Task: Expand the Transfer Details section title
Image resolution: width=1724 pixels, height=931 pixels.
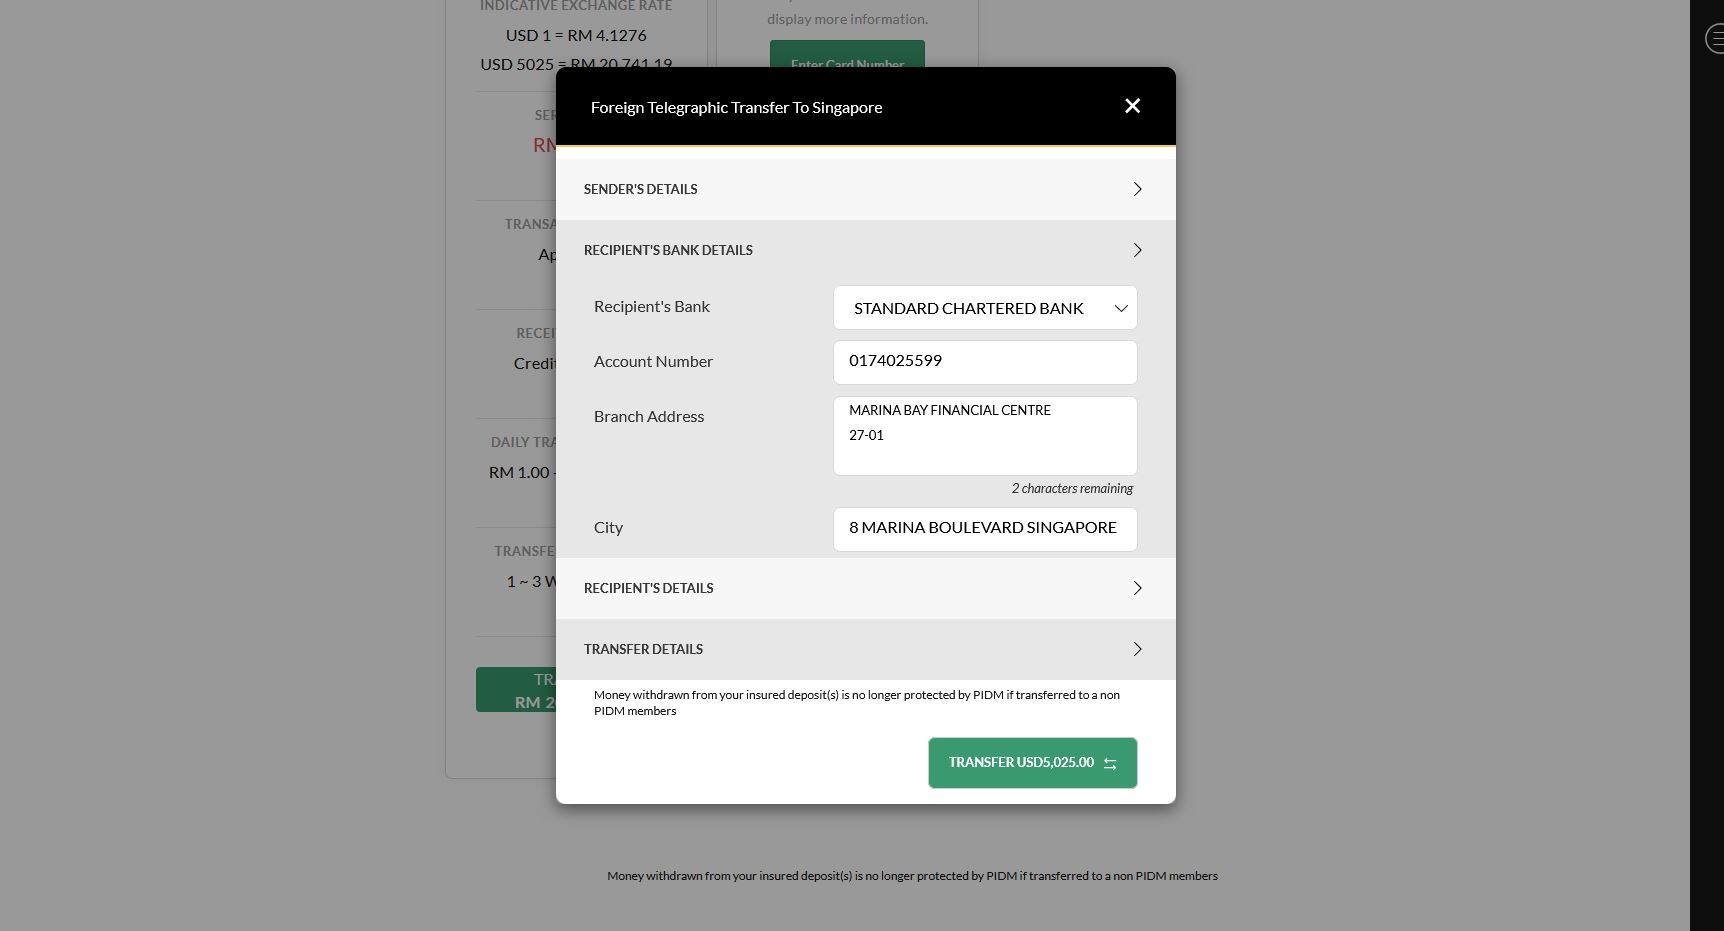Action: 643,649
